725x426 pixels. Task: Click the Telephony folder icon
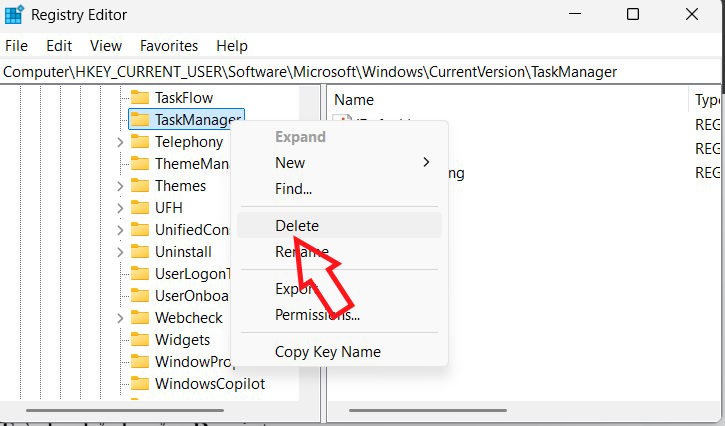[140, 142]
